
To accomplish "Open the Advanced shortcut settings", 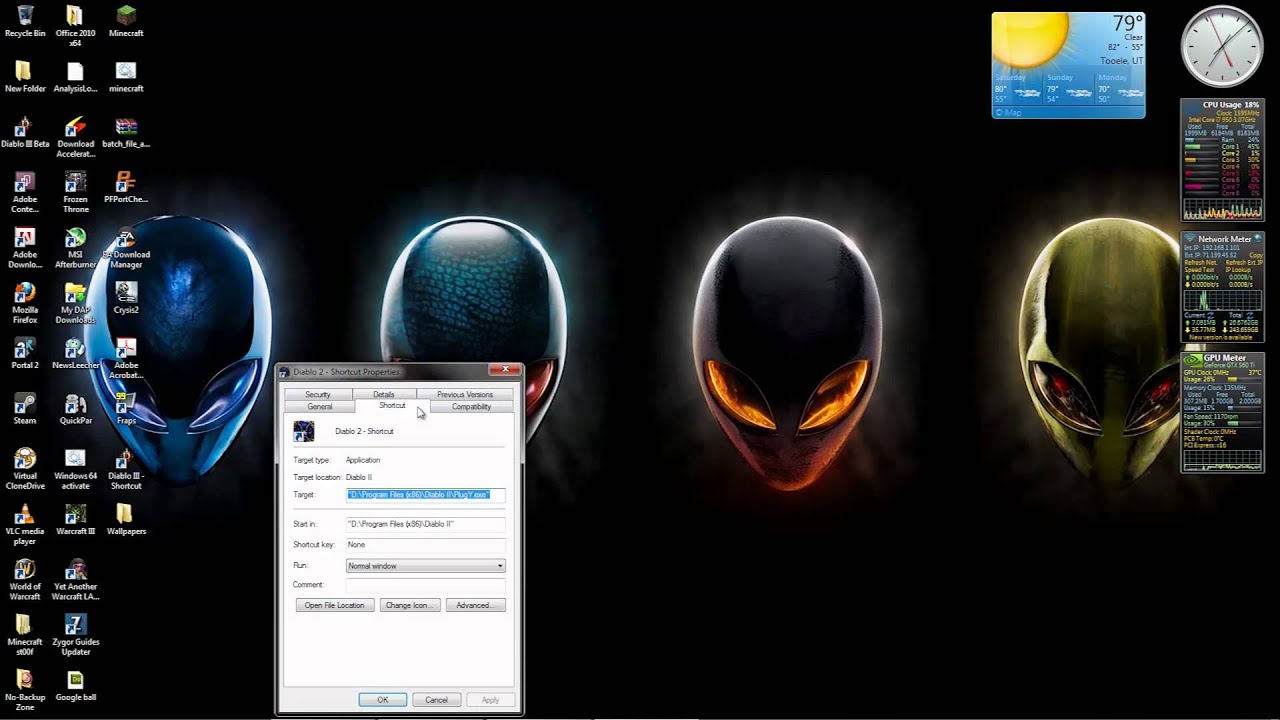I will [475, 605].
